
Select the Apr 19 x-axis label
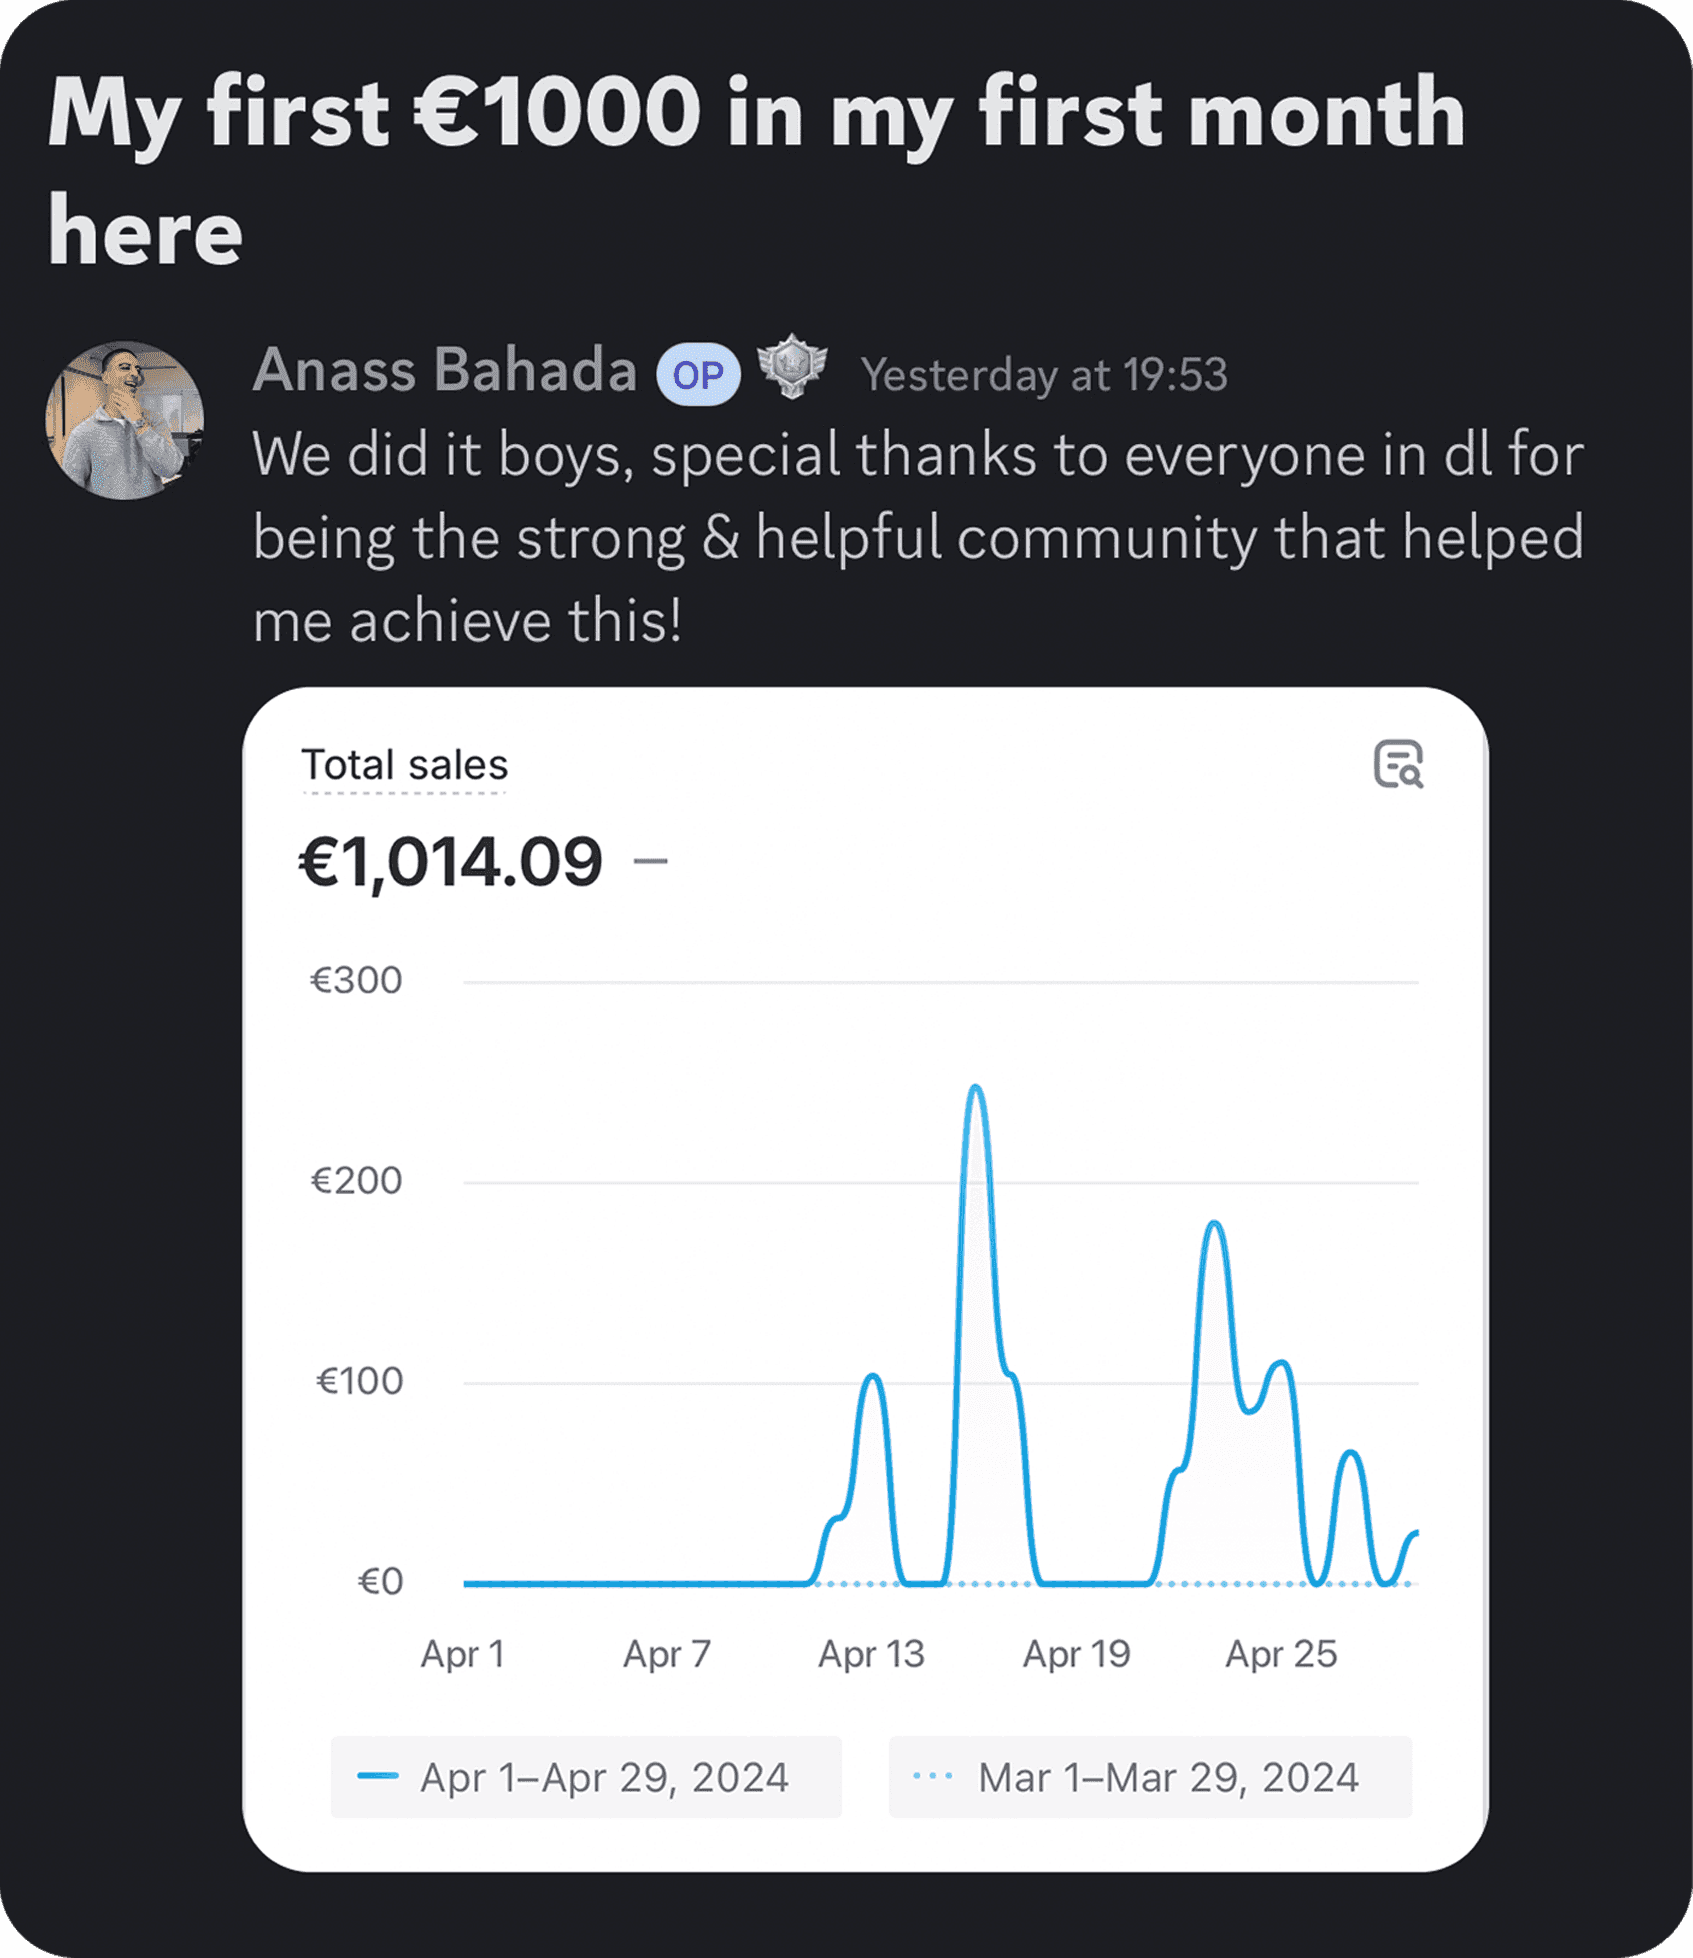[x=1076, y=1654]
